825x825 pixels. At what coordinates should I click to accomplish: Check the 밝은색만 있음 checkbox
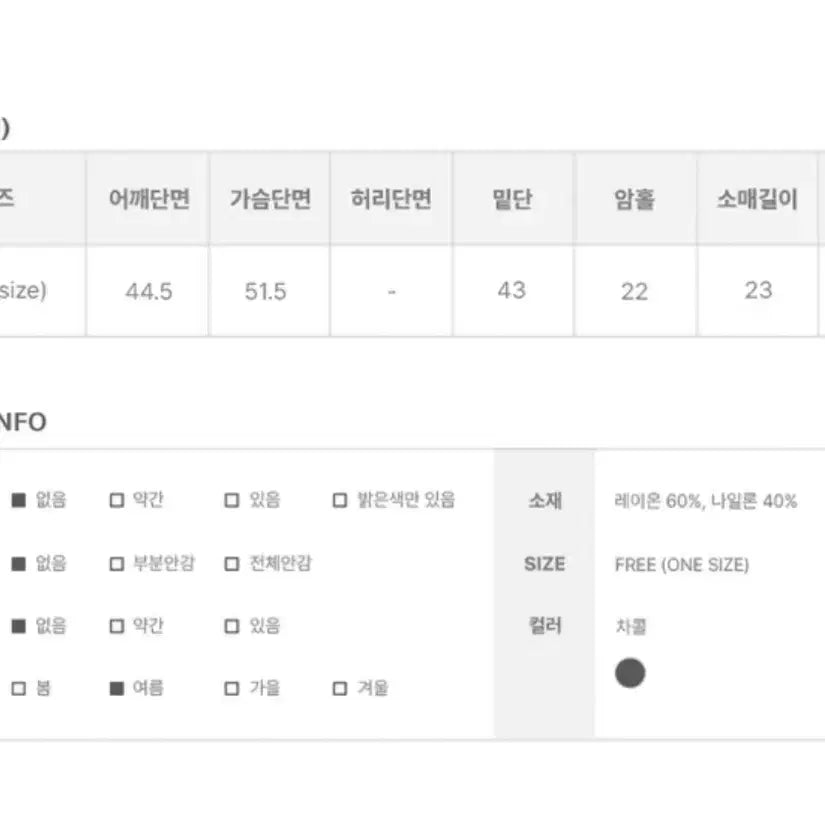pos(340,501)
